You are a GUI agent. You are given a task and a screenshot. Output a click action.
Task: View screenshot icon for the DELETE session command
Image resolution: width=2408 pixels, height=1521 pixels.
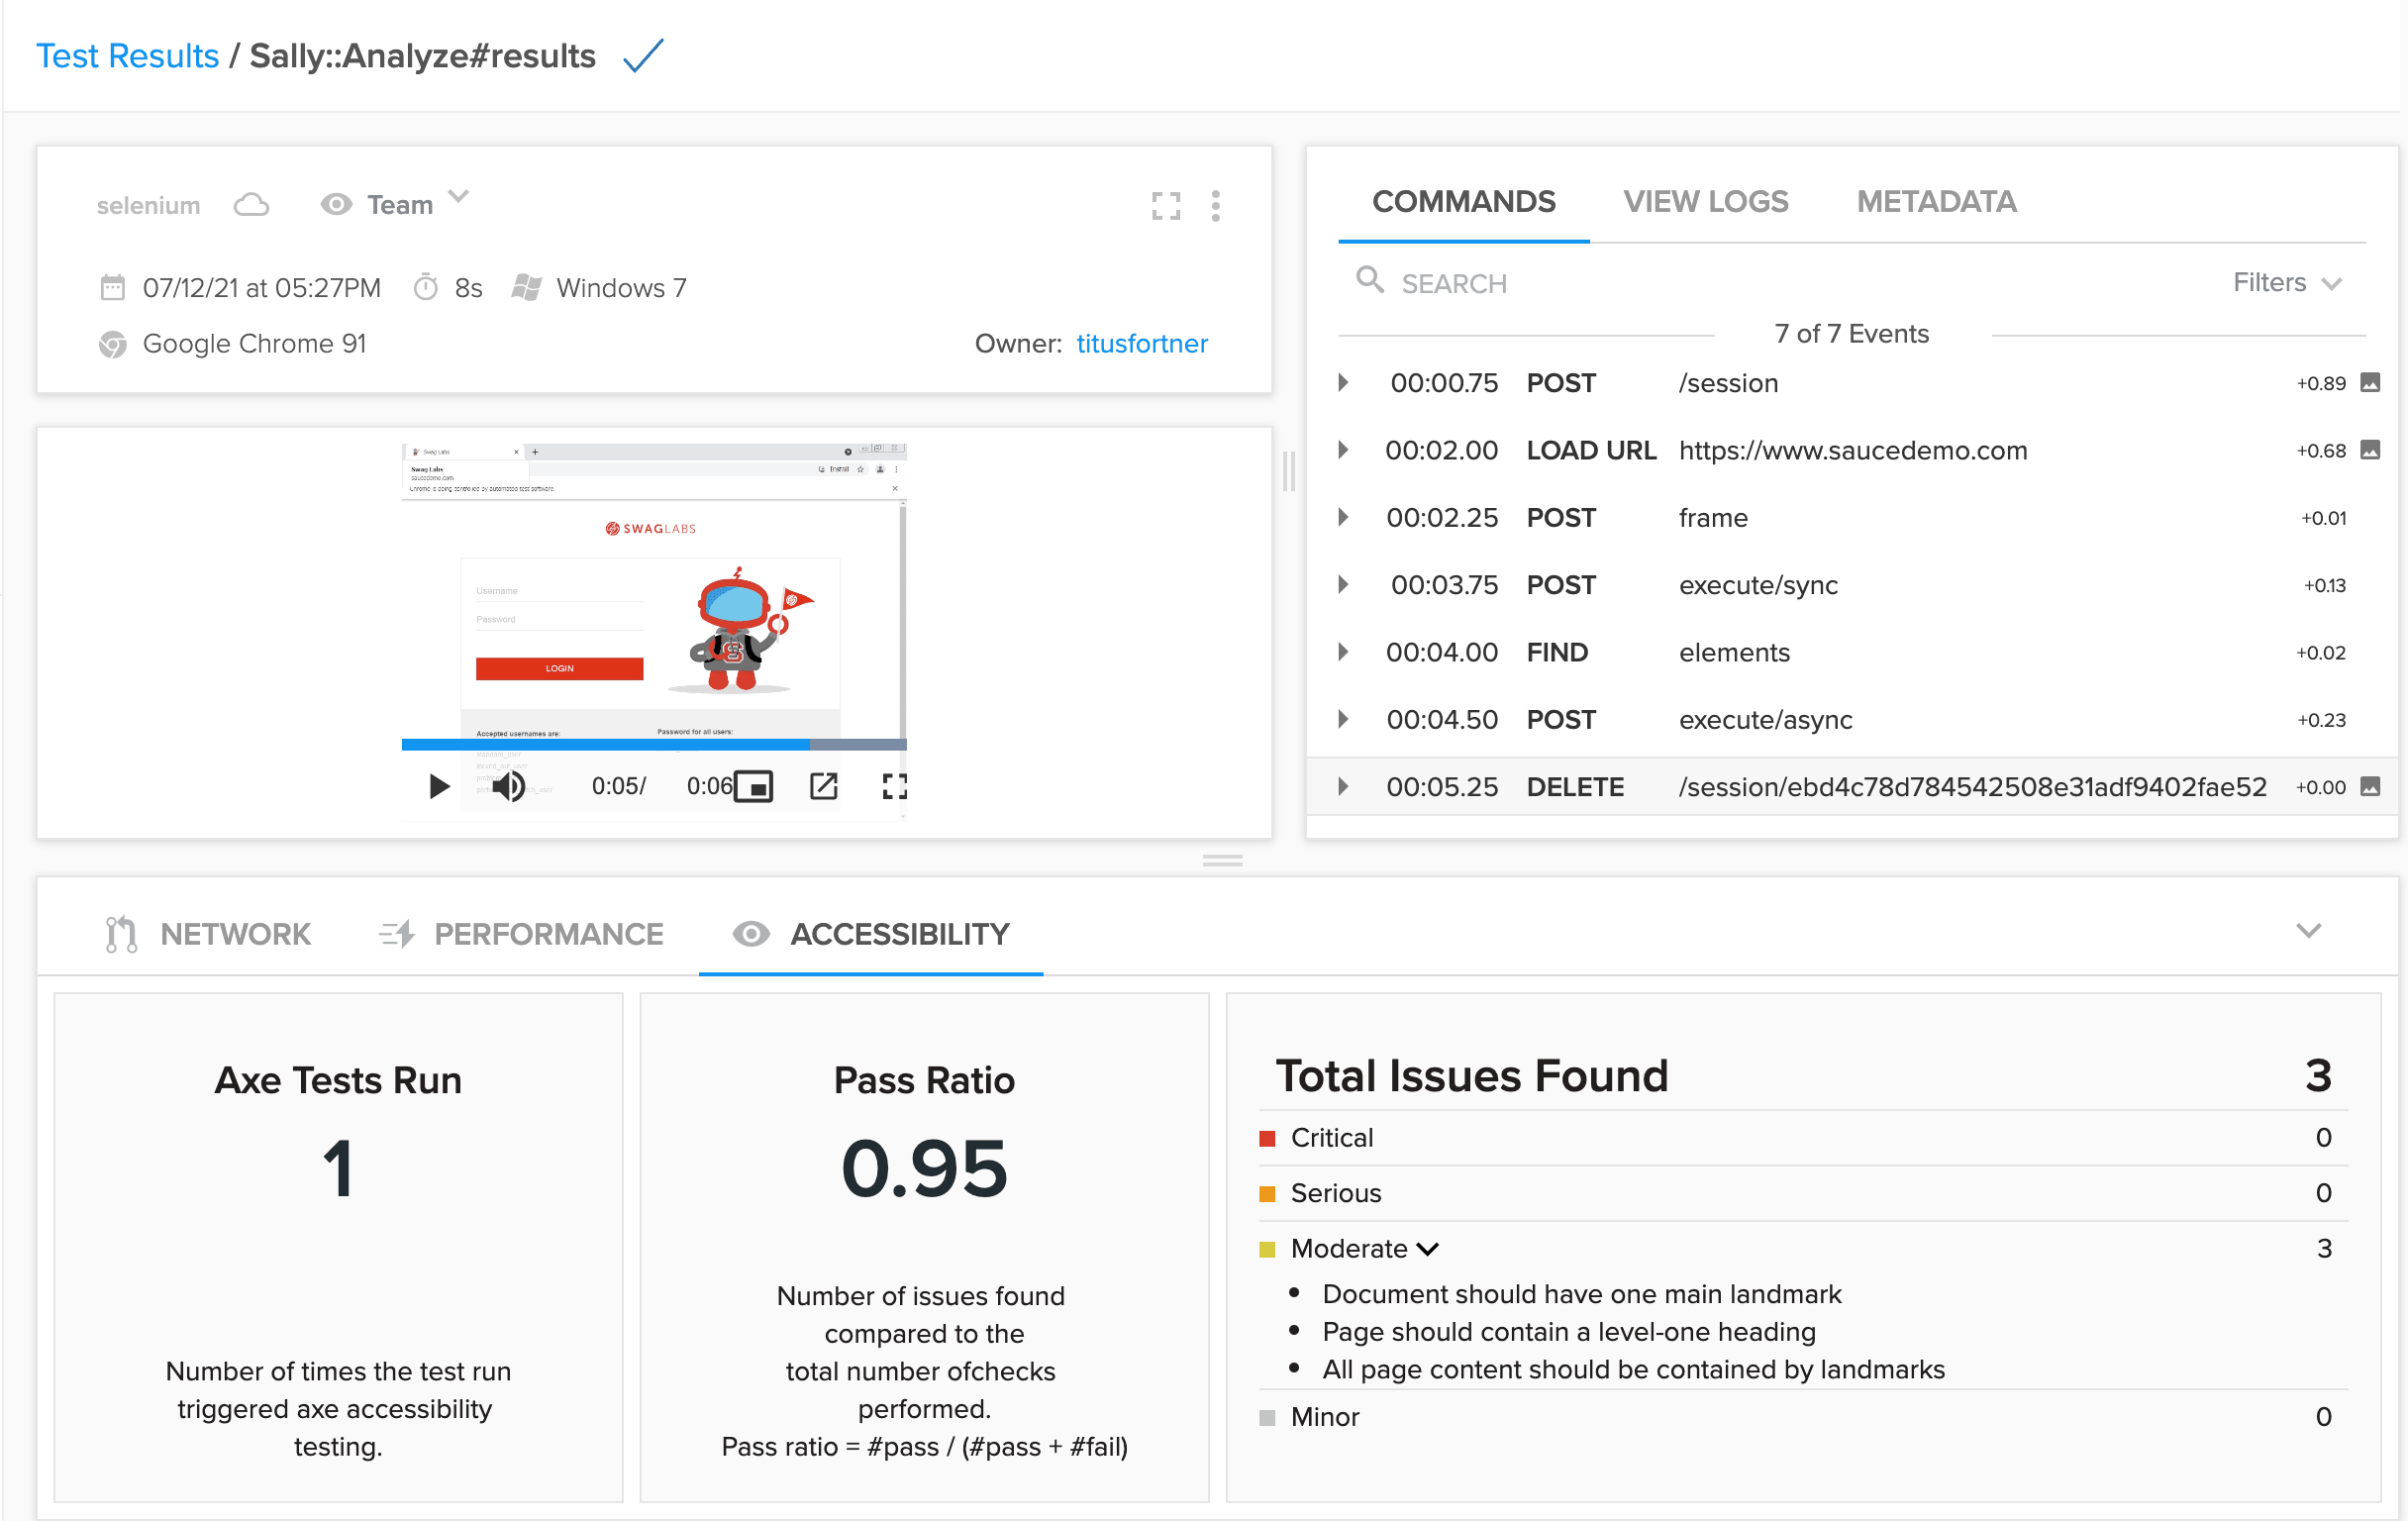point(2369,786)
